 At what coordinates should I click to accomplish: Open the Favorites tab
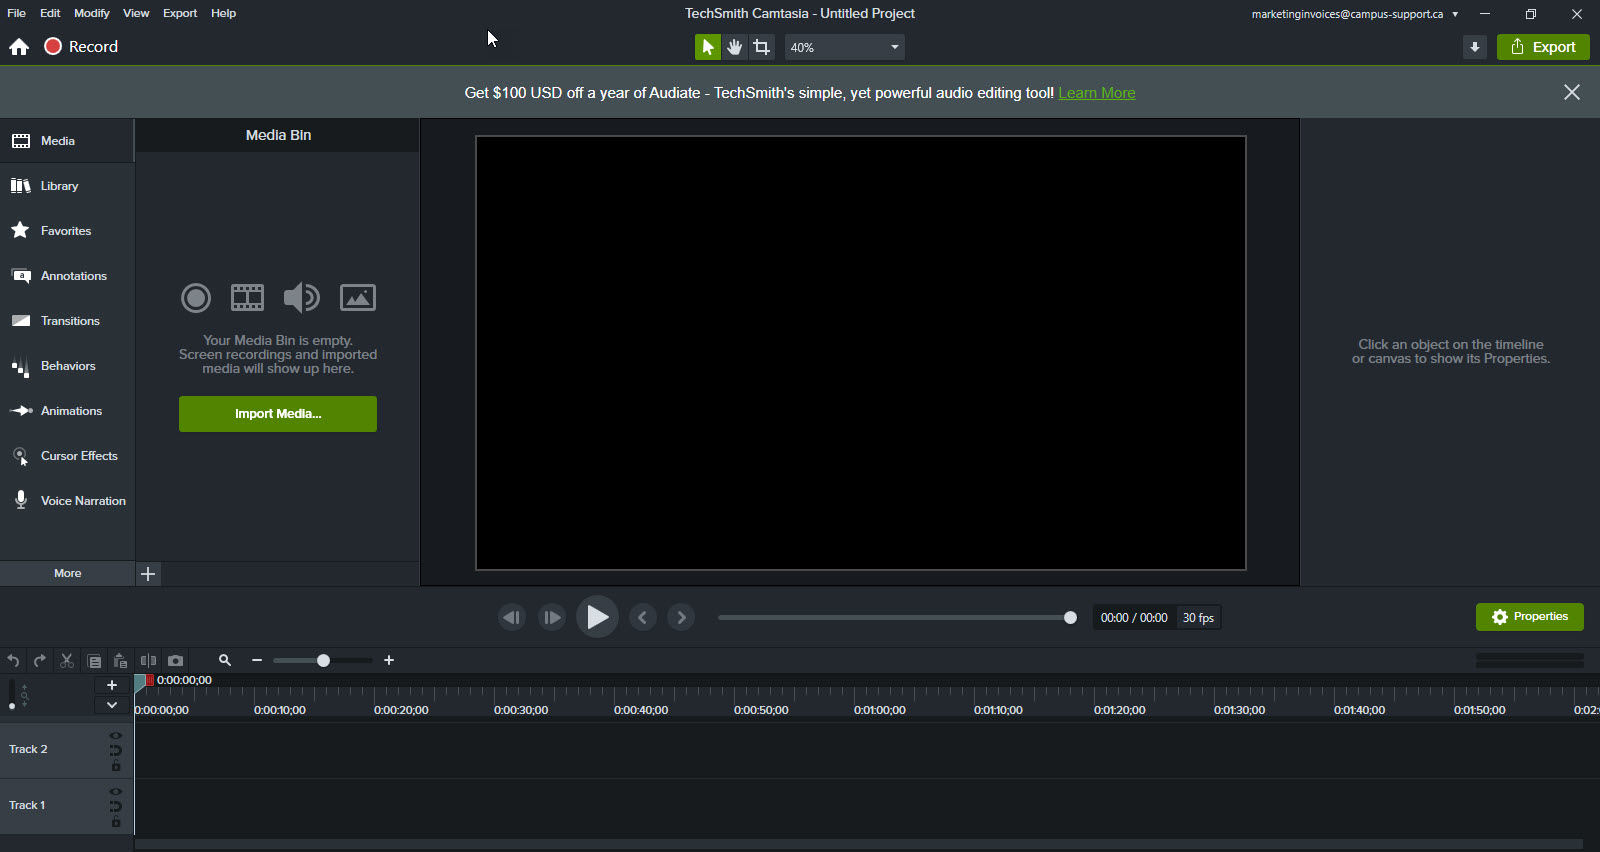pyautogui.click(x=67, y=231)
